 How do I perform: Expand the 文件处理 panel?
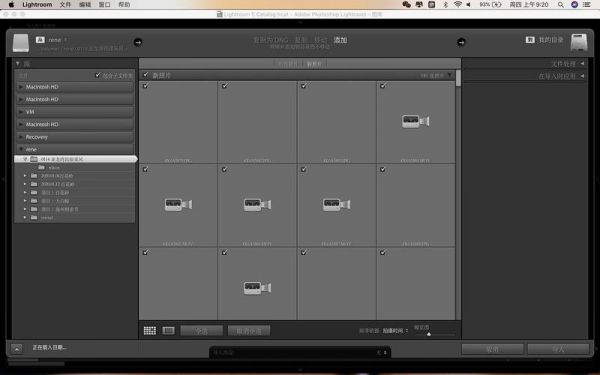click(582, 64)
